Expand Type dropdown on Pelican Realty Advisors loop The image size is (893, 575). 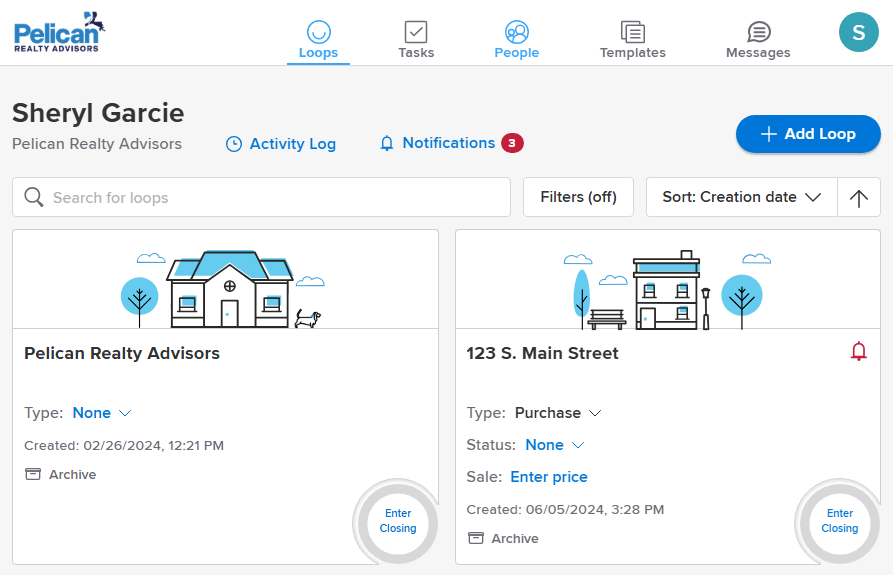click(101, 413)
